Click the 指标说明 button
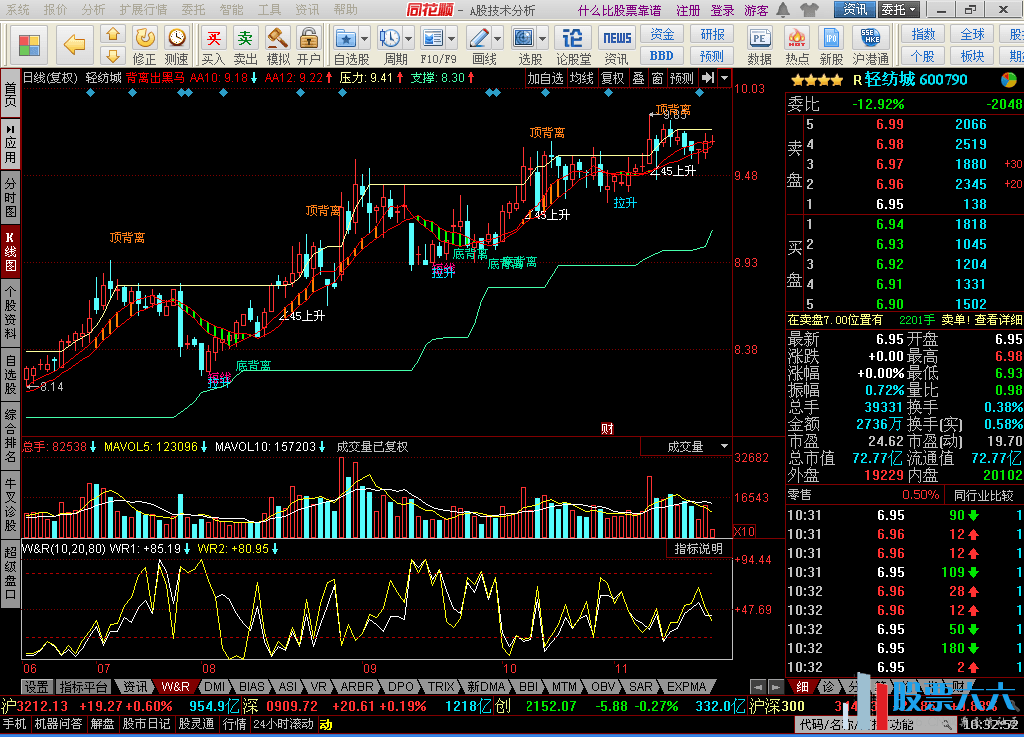The height and width of the screenshot is (737, 1024). [x=699, y=548]
